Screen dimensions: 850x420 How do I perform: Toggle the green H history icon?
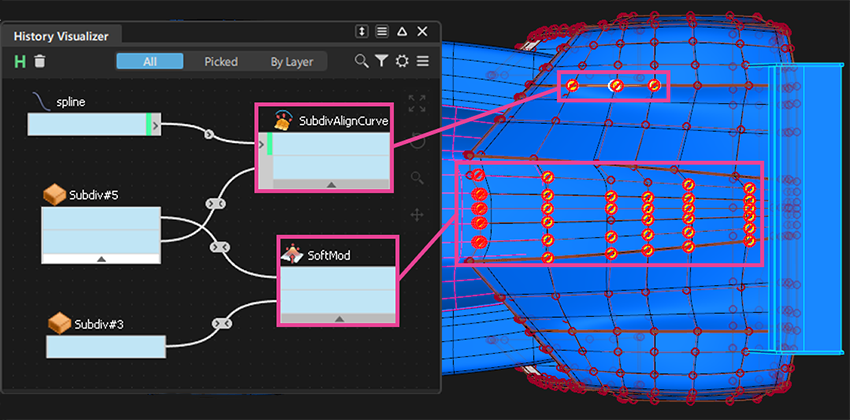[20, 61]
